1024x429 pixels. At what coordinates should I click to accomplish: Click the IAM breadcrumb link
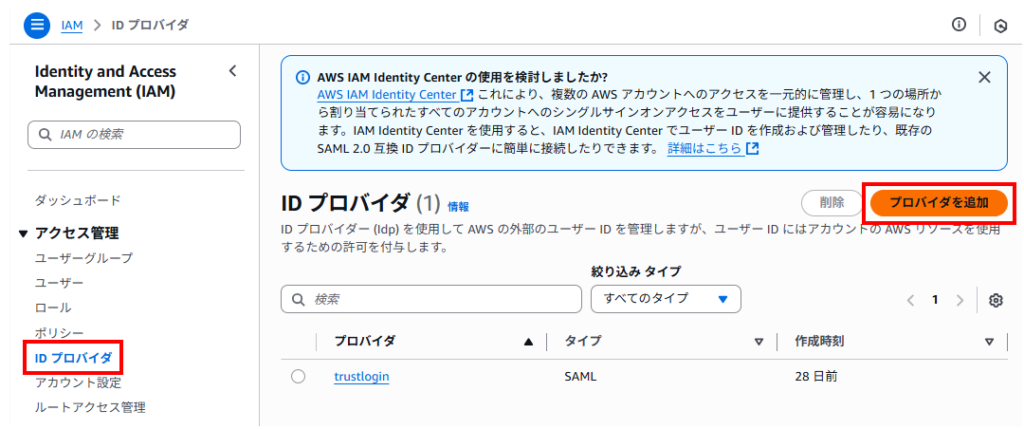[71, 25]
